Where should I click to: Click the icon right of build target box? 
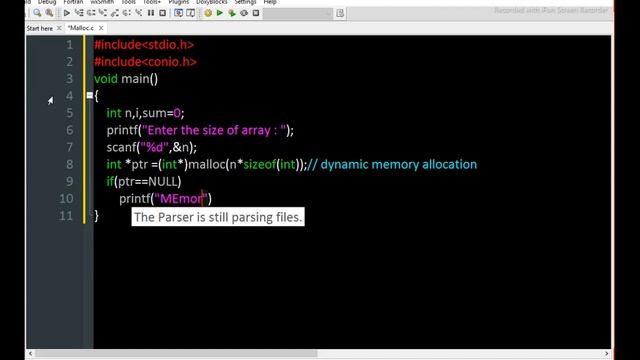pos(340,13)
